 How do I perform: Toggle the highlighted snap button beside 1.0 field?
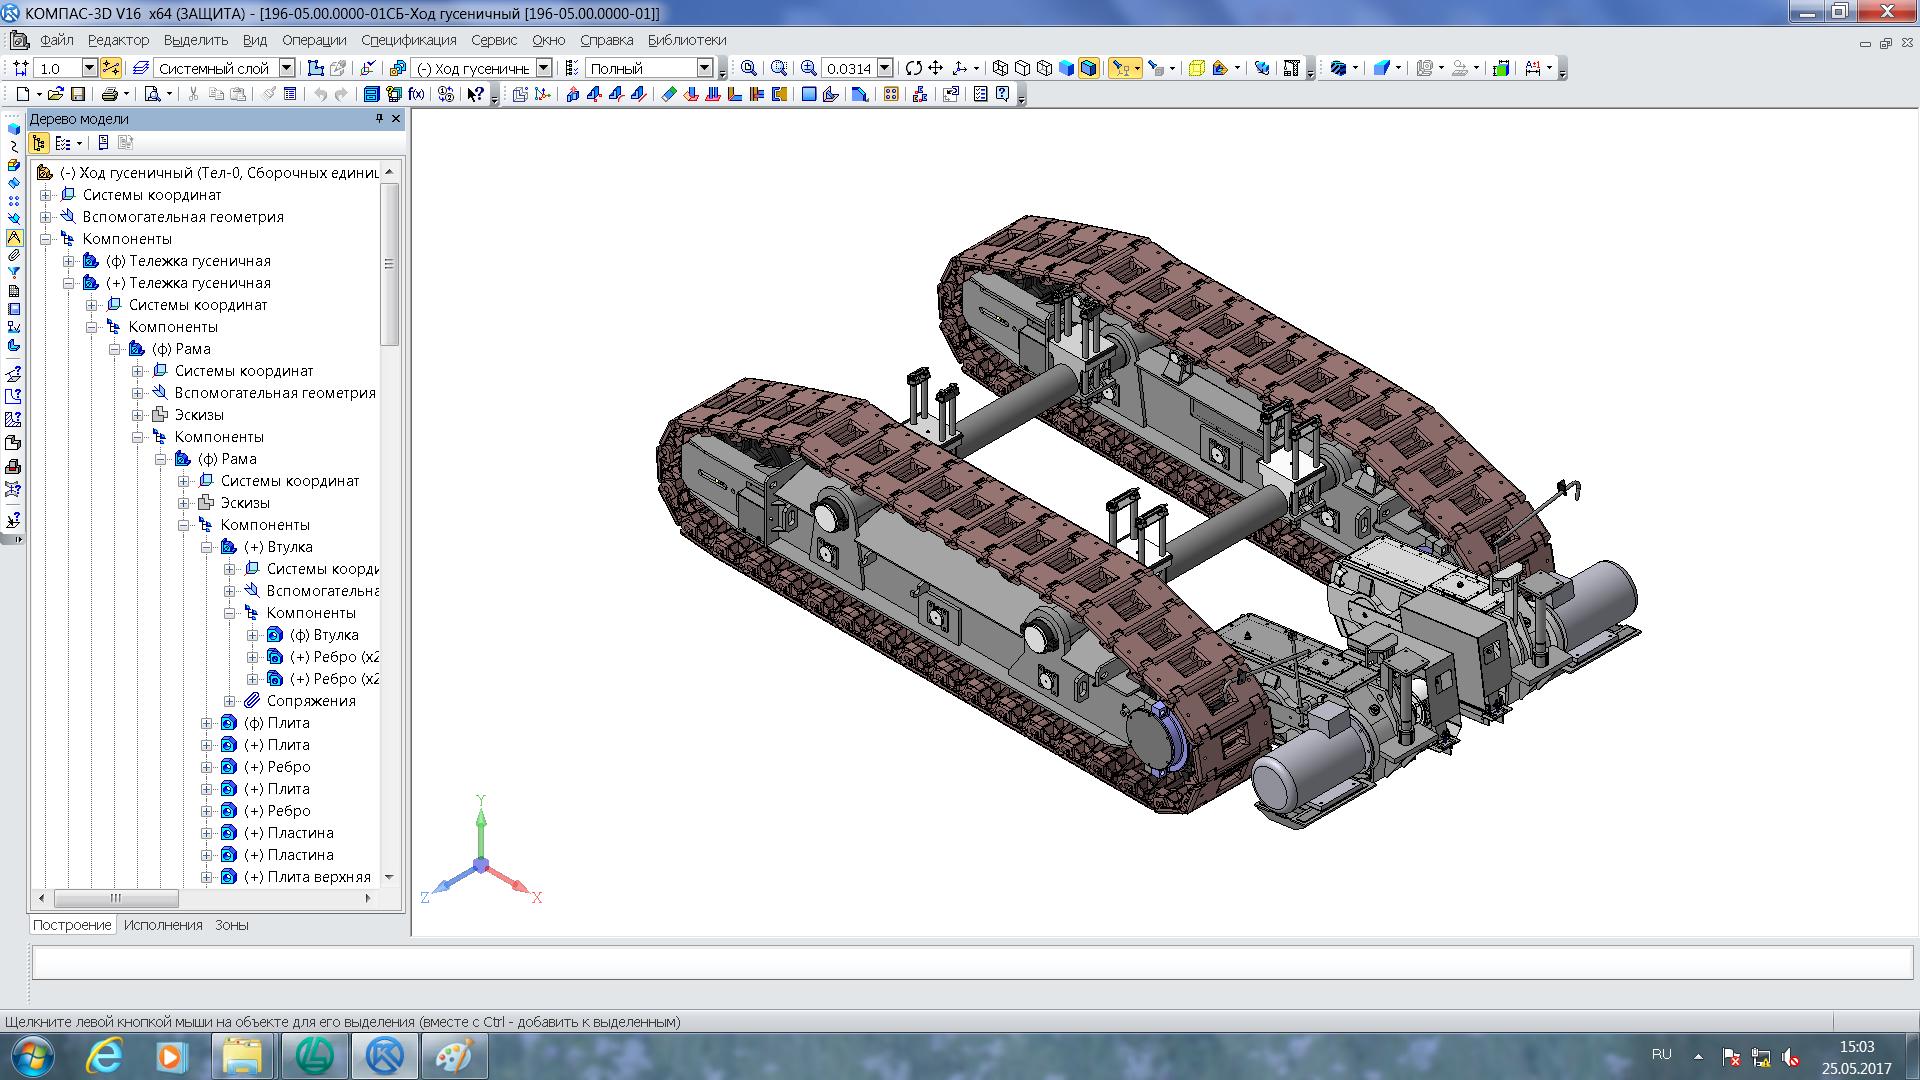111,68
